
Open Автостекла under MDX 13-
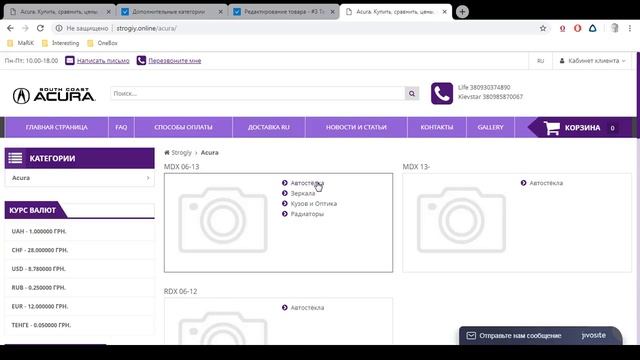[546, 183]
